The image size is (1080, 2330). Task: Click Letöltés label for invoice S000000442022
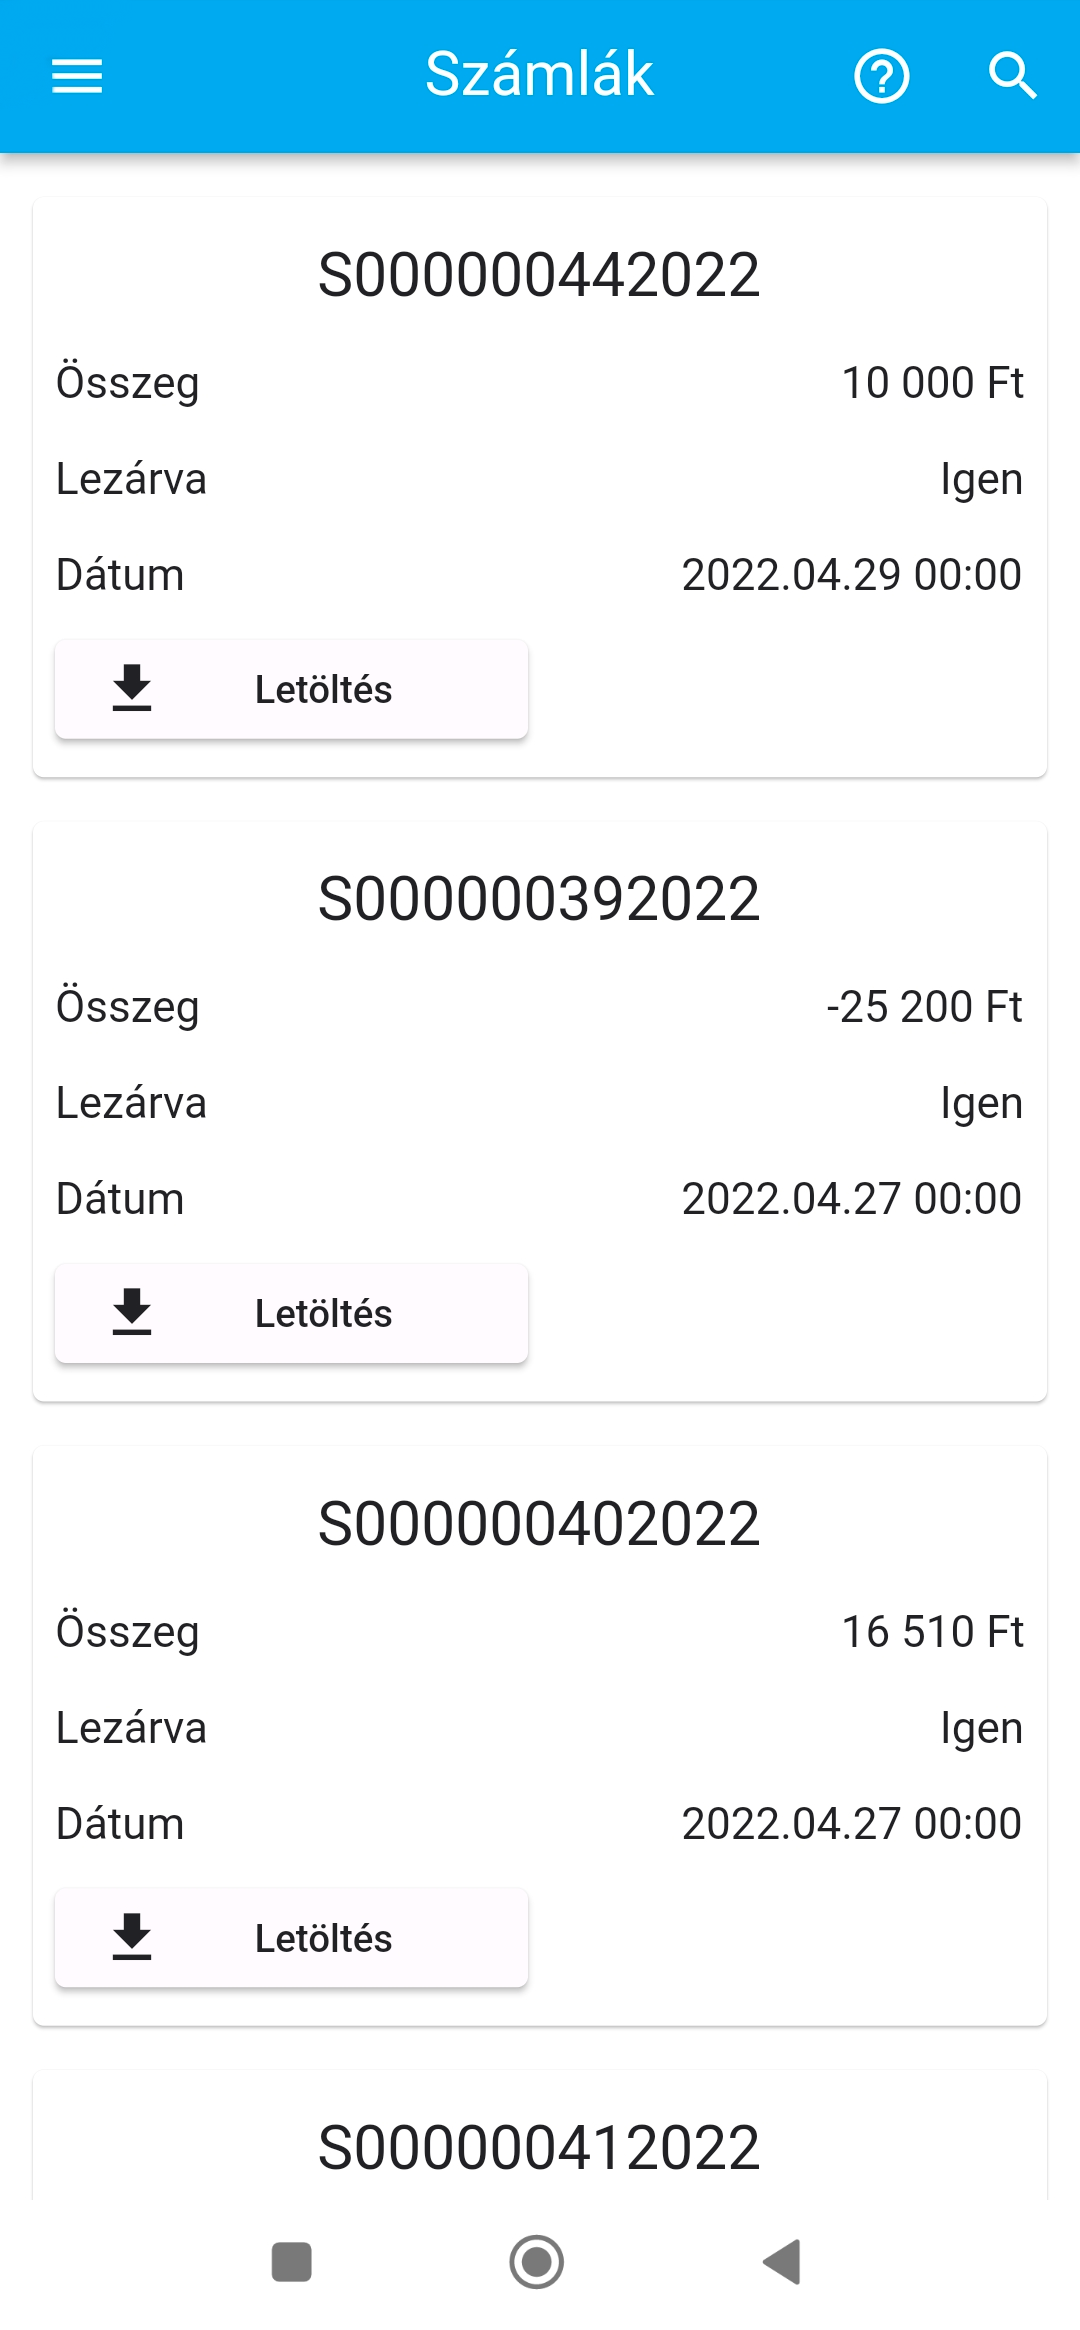click(x=323, y=690)
